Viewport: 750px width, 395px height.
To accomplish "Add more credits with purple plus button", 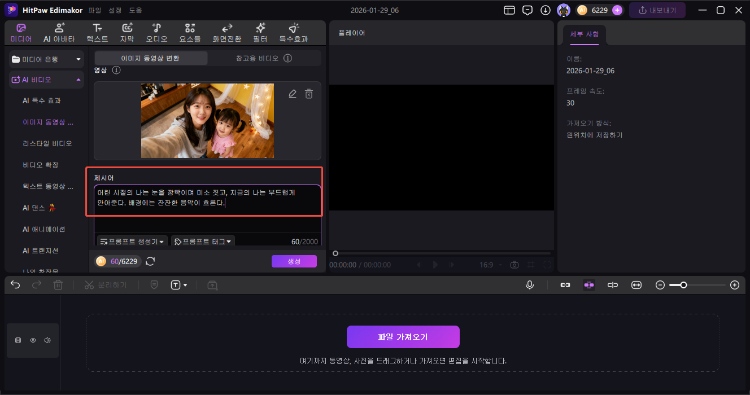I will click(617, 10).
